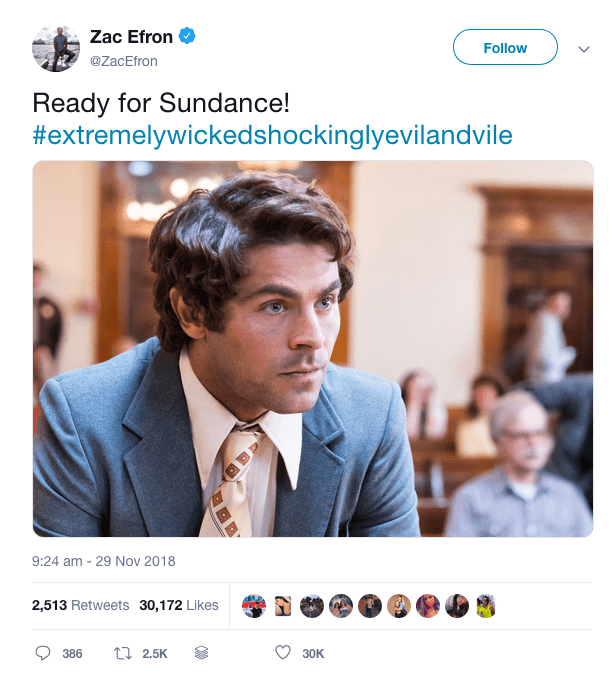The image size is (614, 686).
Task: Go to the @ZacEfron handle link
Action: click(x=124, y=61)
